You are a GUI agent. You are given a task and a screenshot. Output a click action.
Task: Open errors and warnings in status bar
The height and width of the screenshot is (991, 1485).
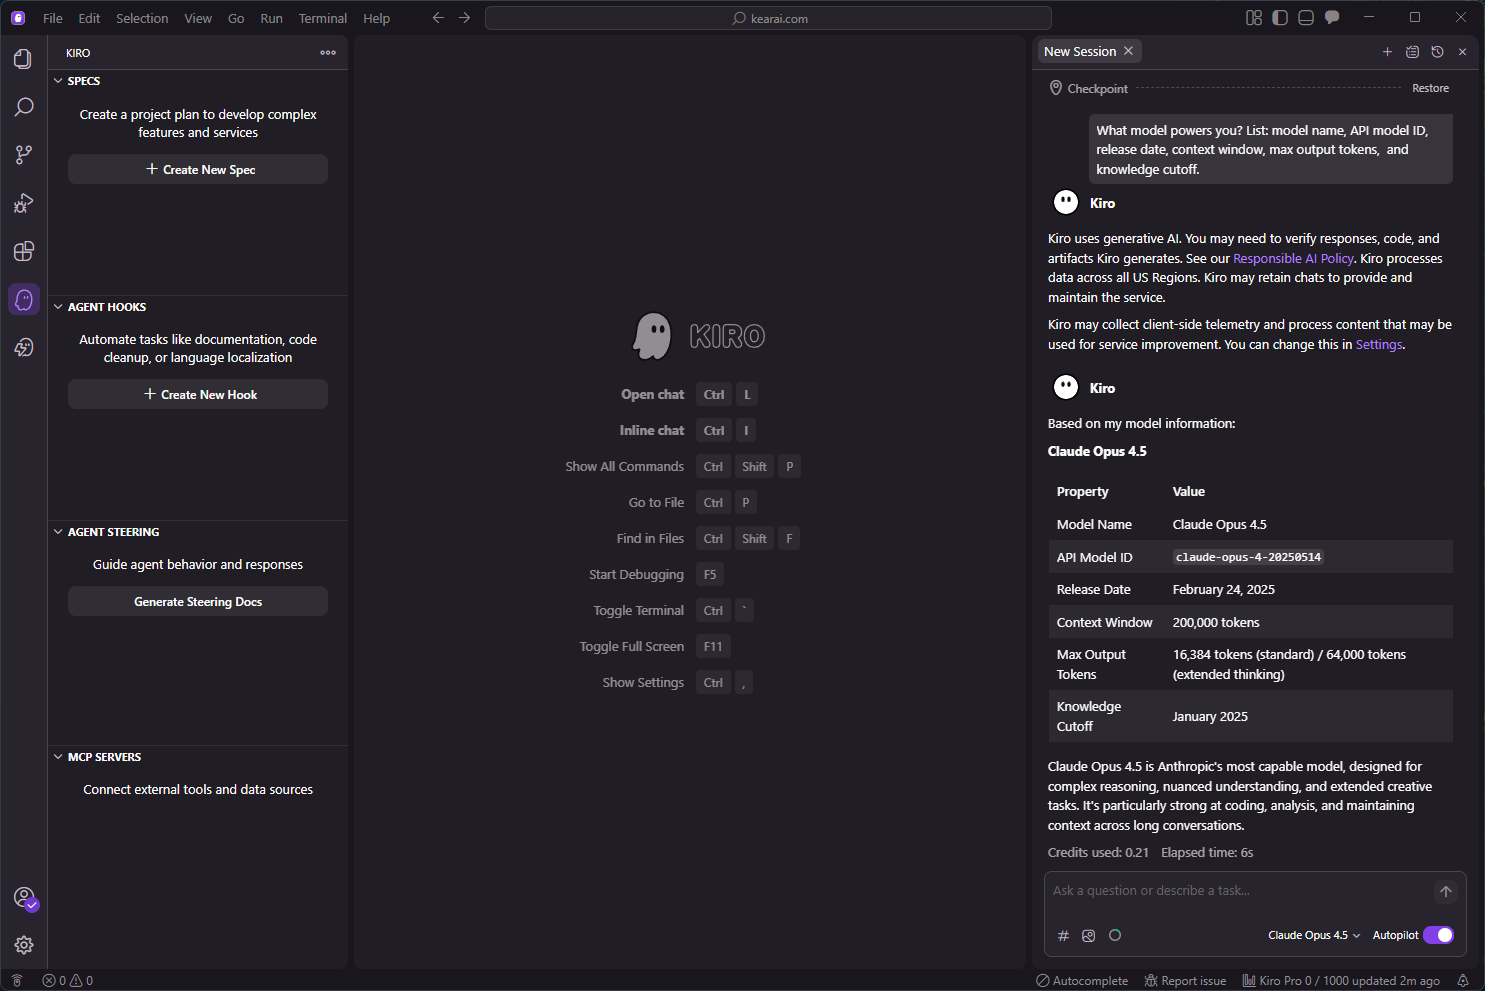(68, 981)
